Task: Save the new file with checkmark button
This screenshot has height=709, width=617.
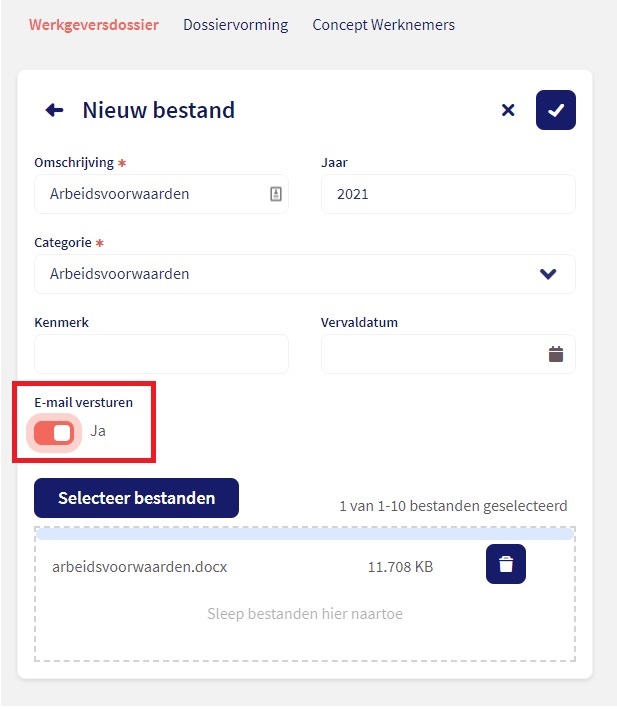Action: point(556,110)
